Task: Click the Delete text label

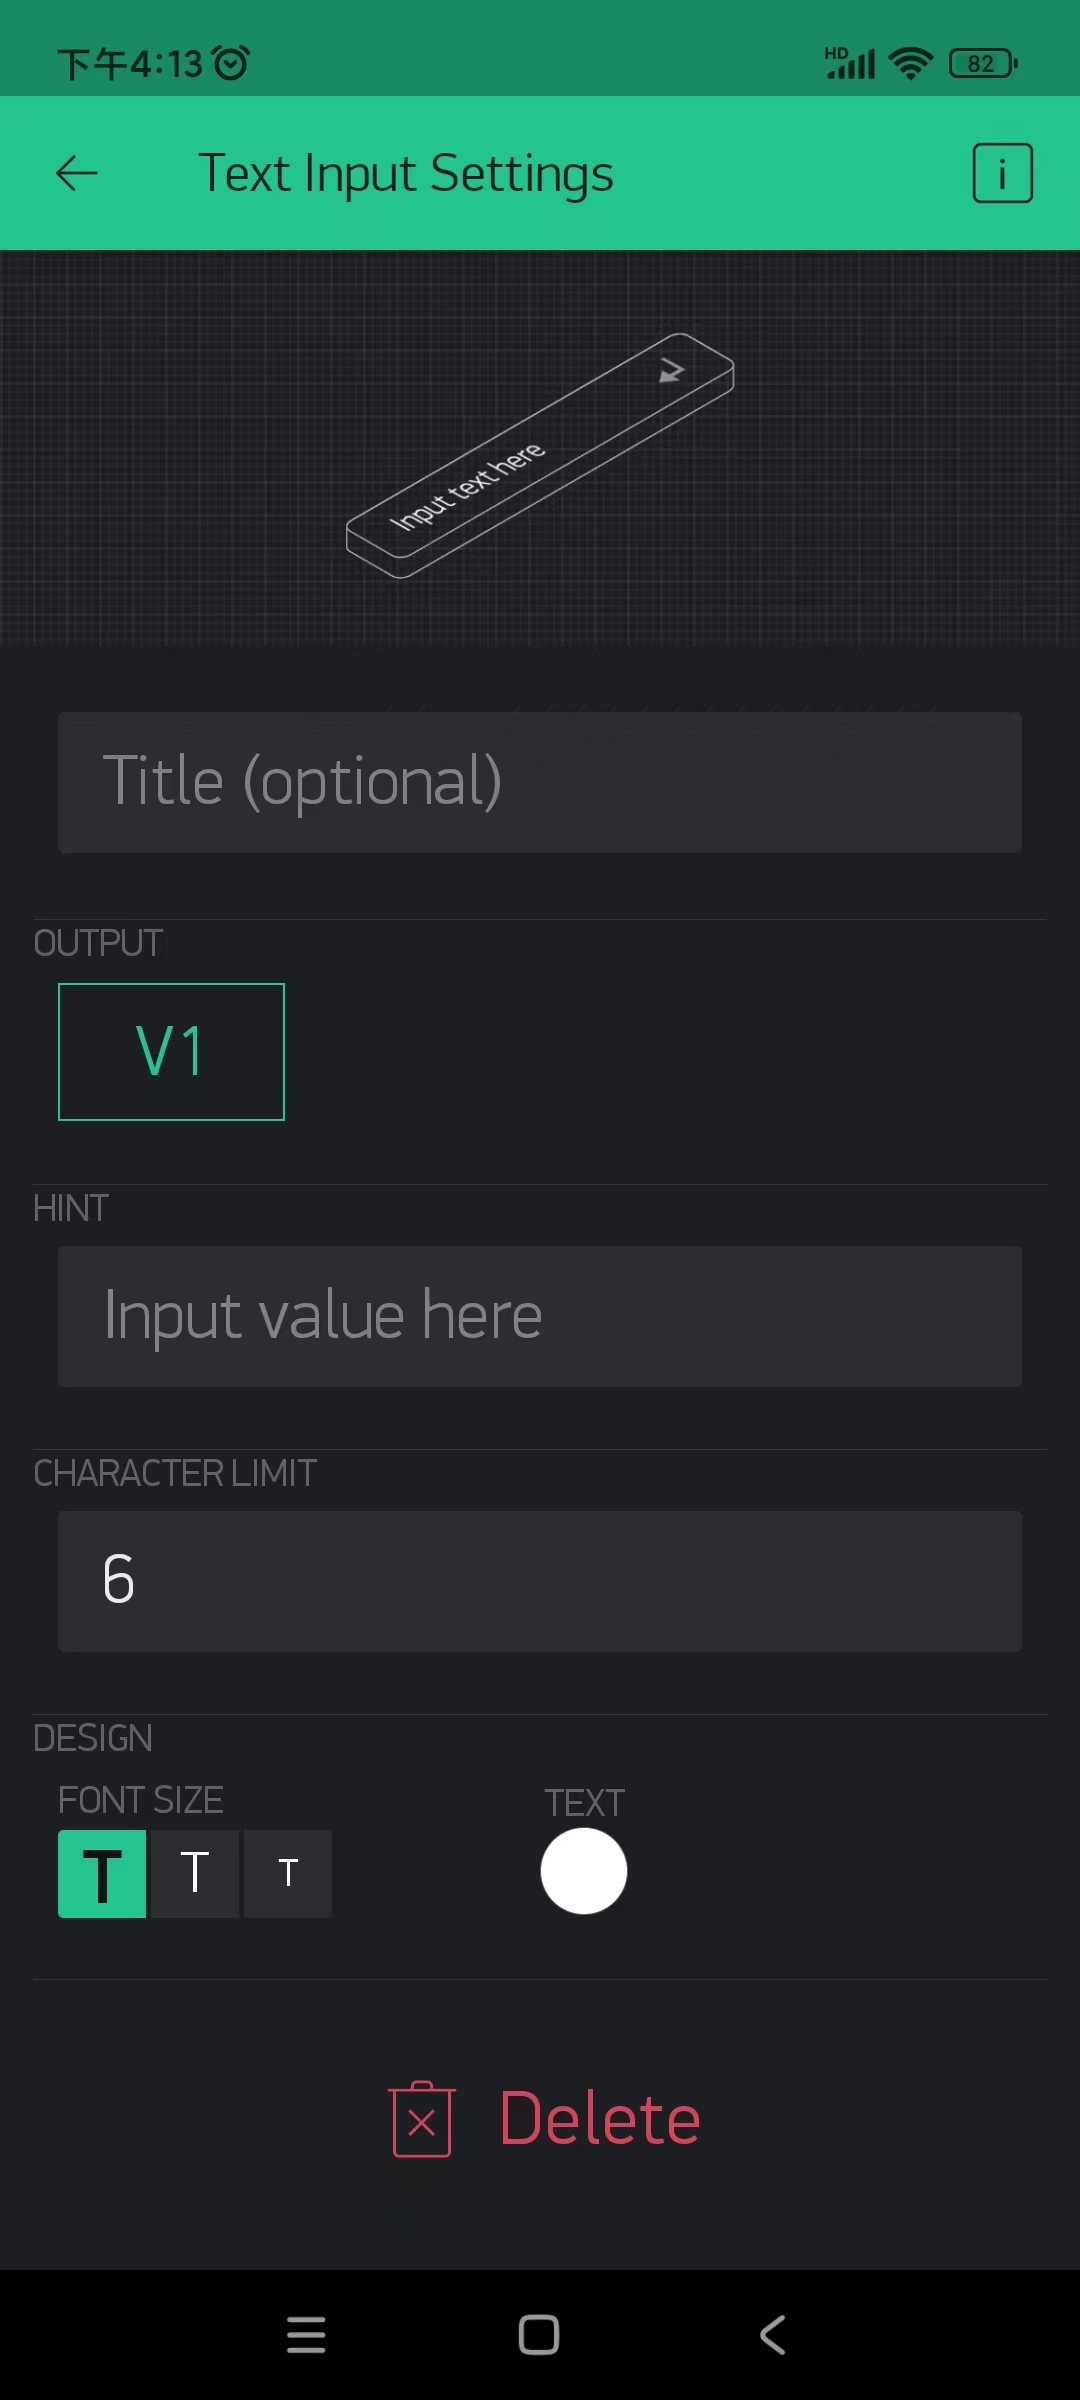Action: pos(600,2119)
